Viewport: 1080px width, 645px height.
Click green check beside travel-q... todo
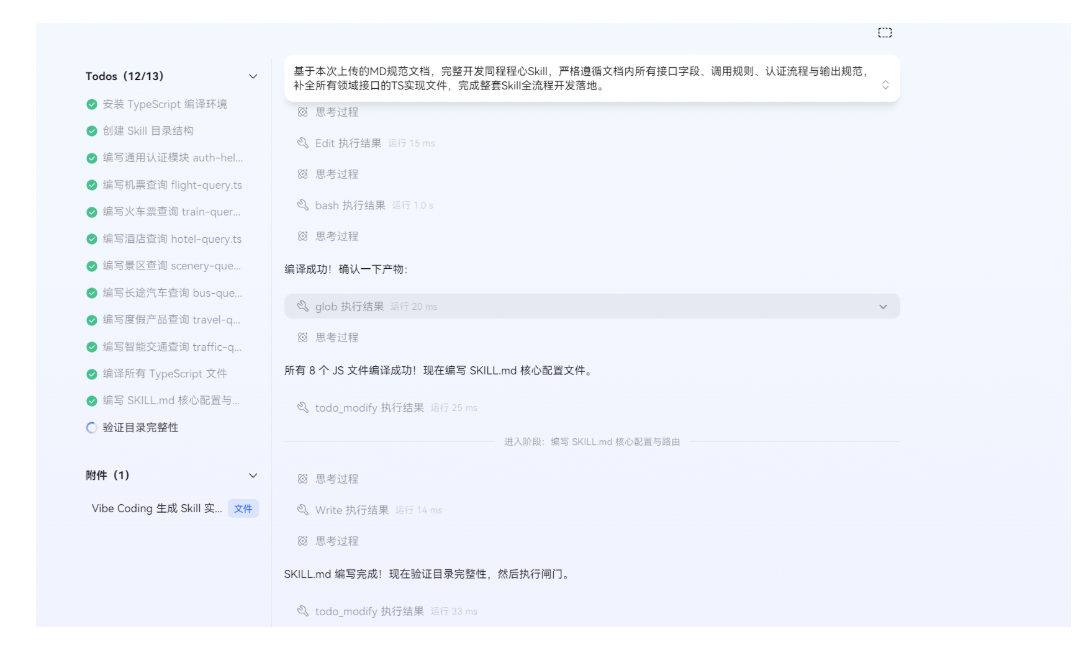92,320
